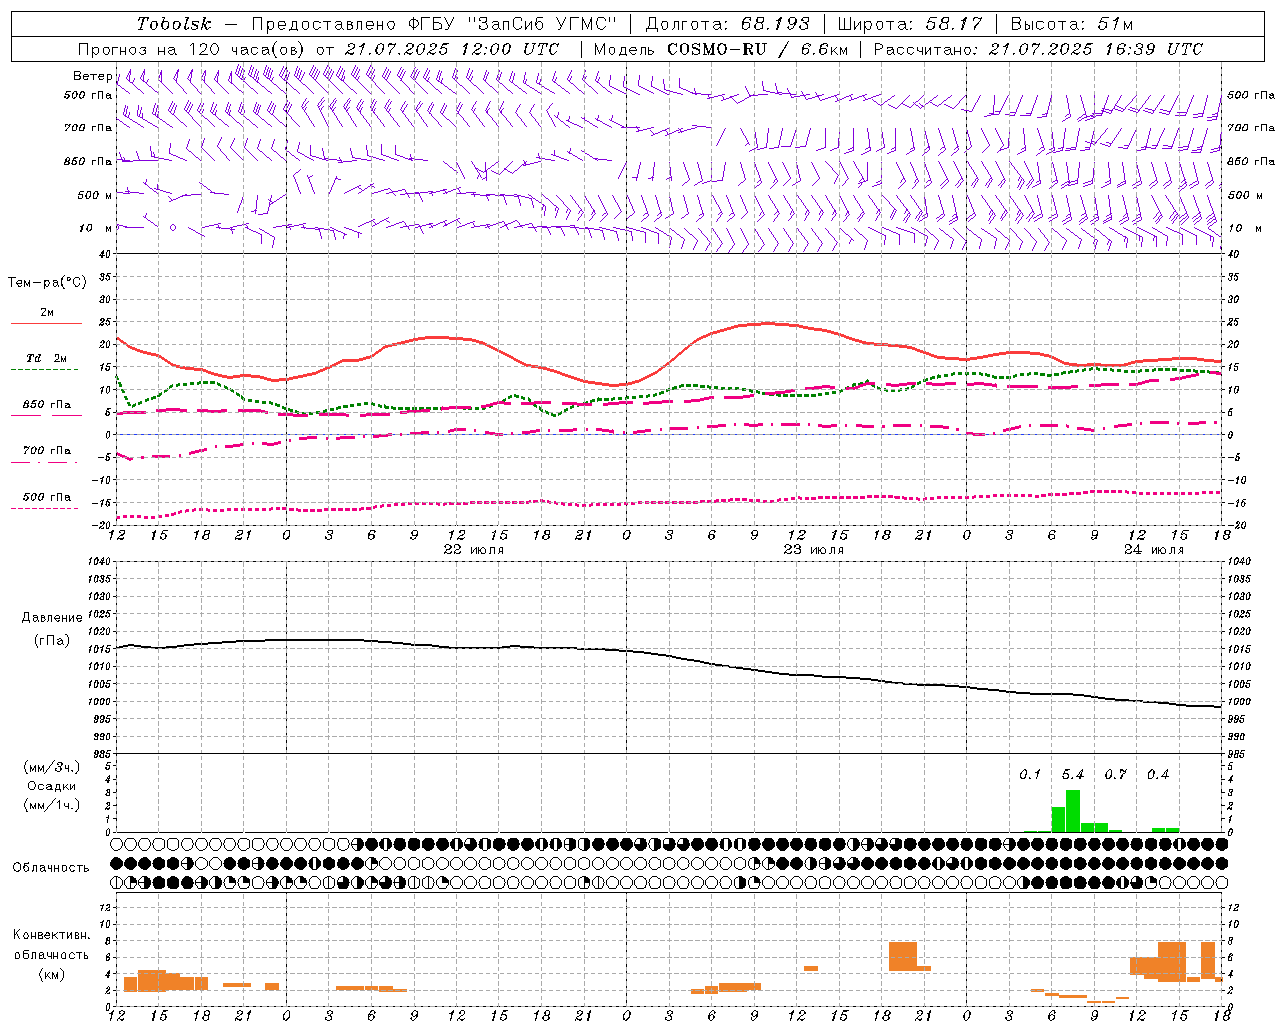Click the '(км)' convective cloud unit label
1280x1024 pixels.
(x=51, y=974)
